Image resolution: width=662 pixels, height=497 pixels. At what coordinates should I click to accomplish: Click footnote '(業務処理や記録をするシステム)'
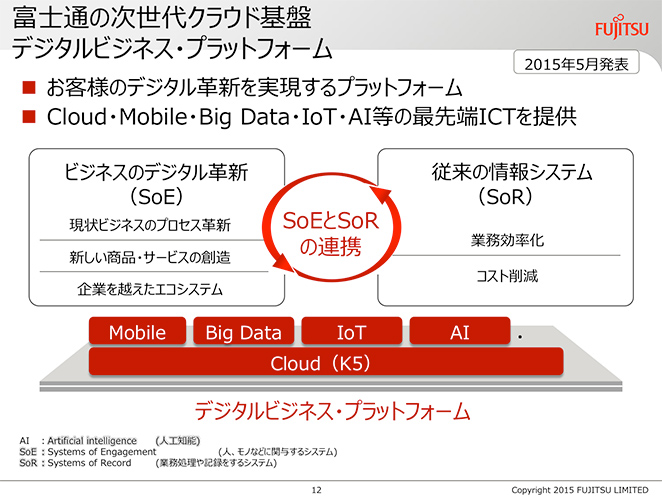tap(216, 462)
